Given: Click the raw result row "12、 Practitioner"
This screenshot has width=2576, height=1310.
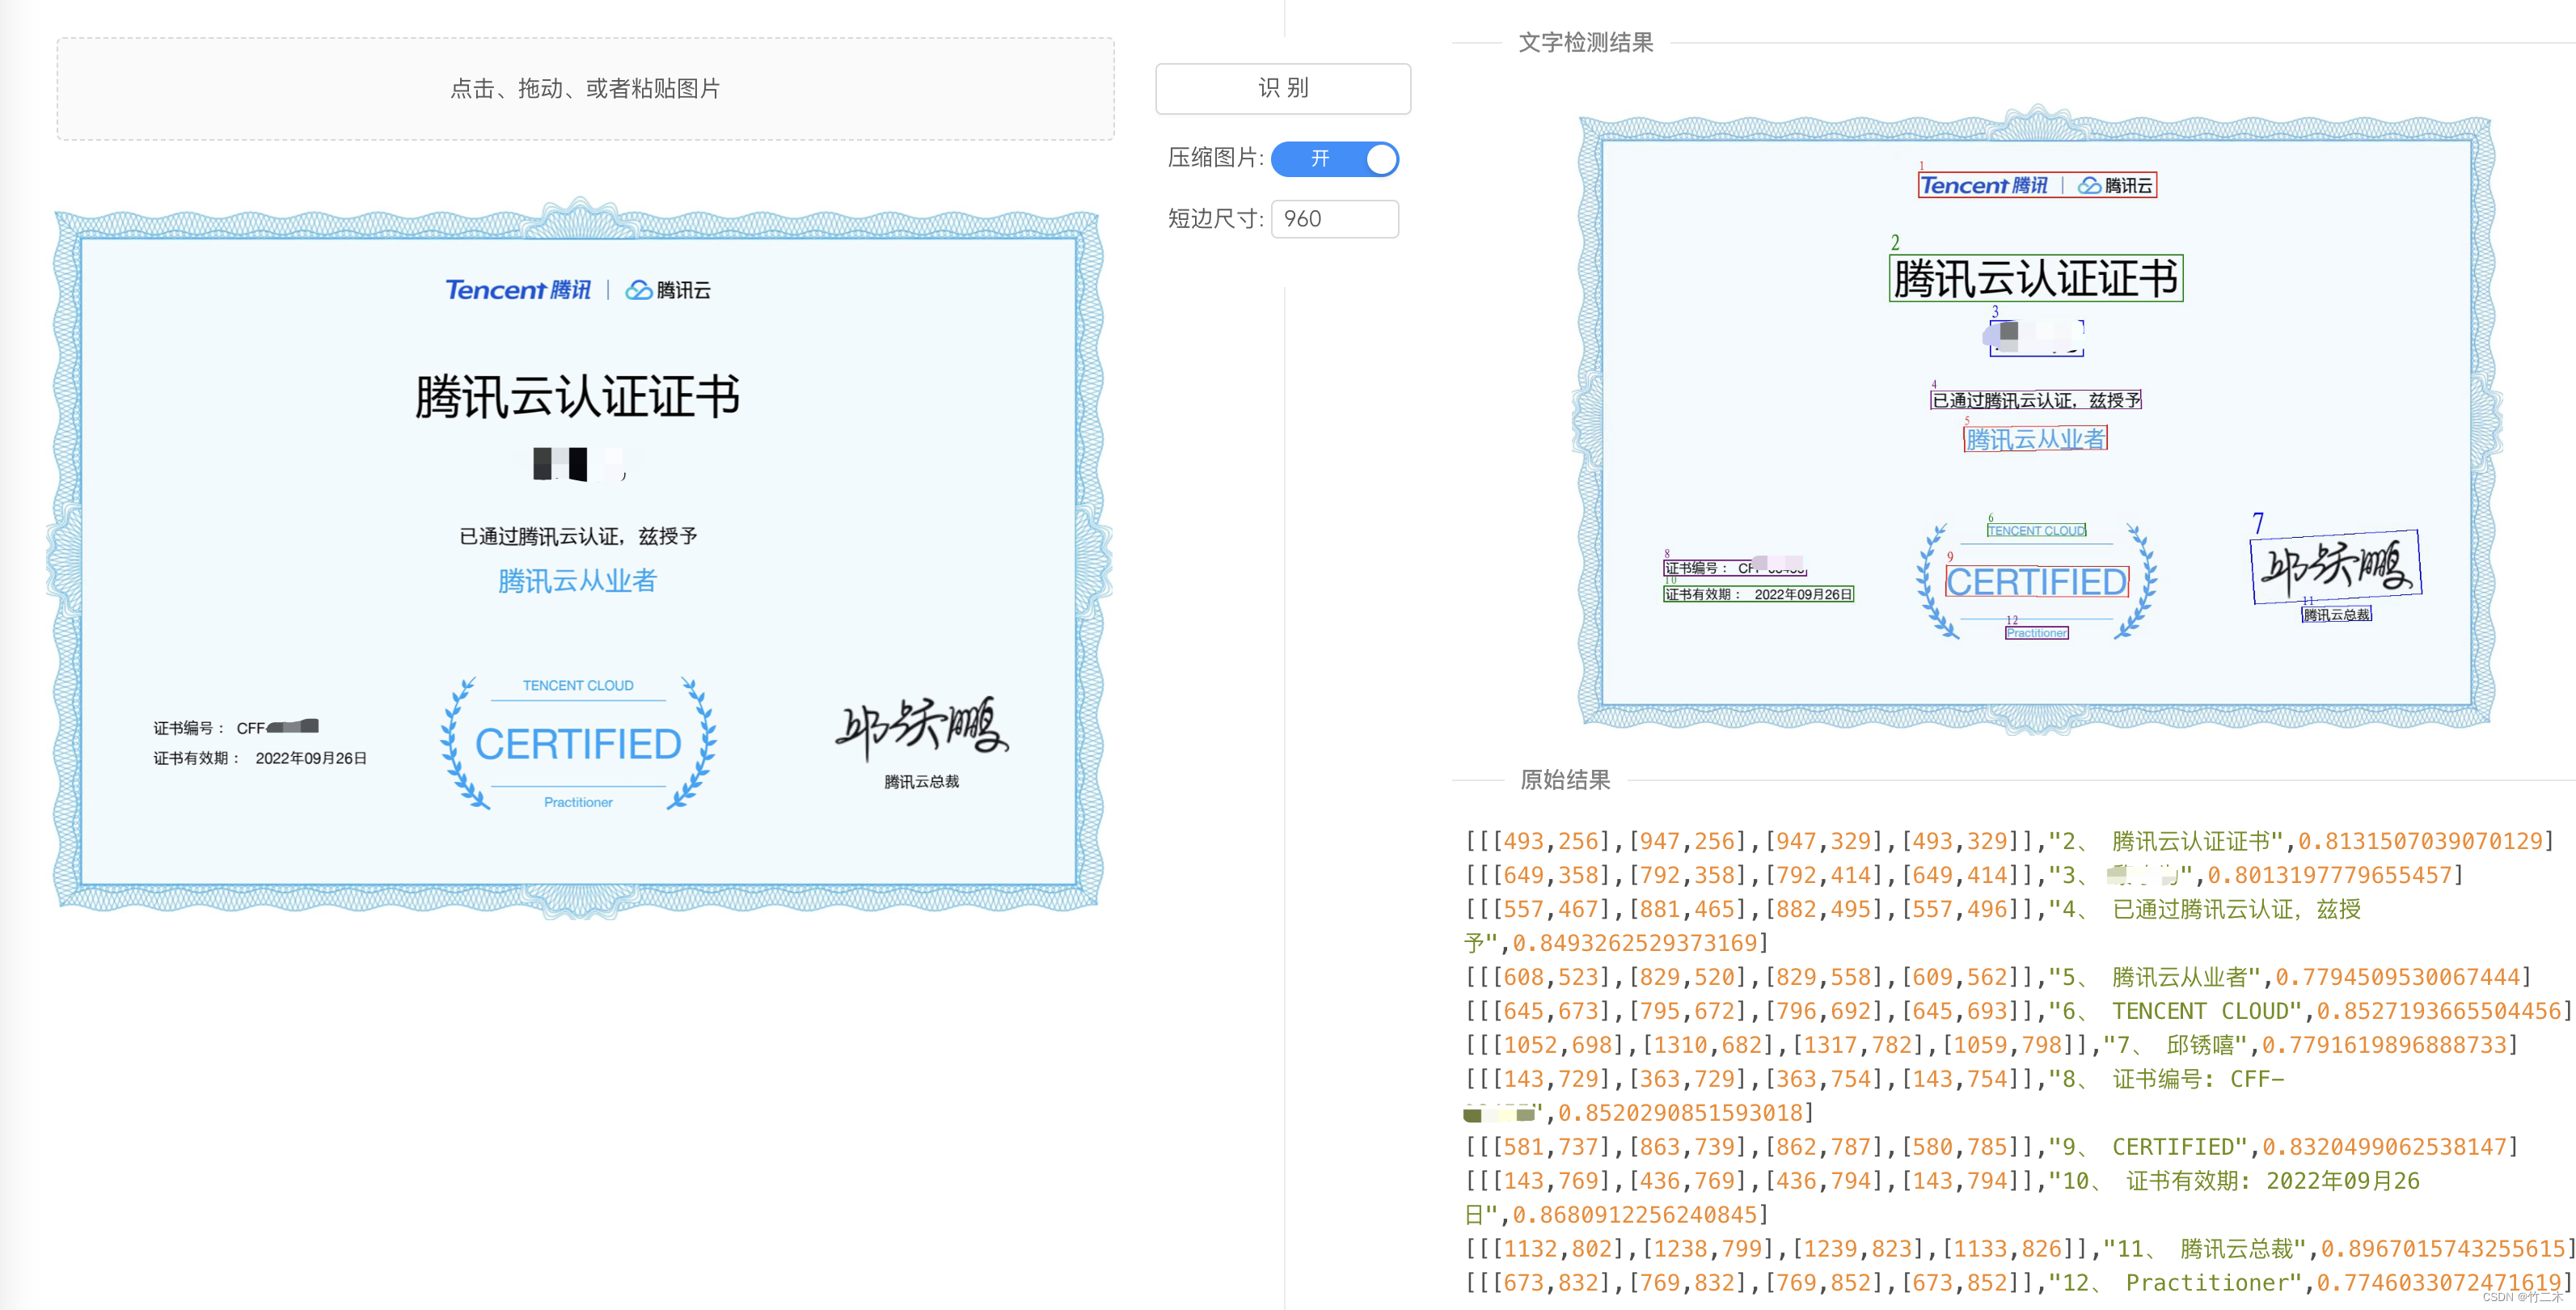Looking at the screenshot, I should click(2018, 1283).
